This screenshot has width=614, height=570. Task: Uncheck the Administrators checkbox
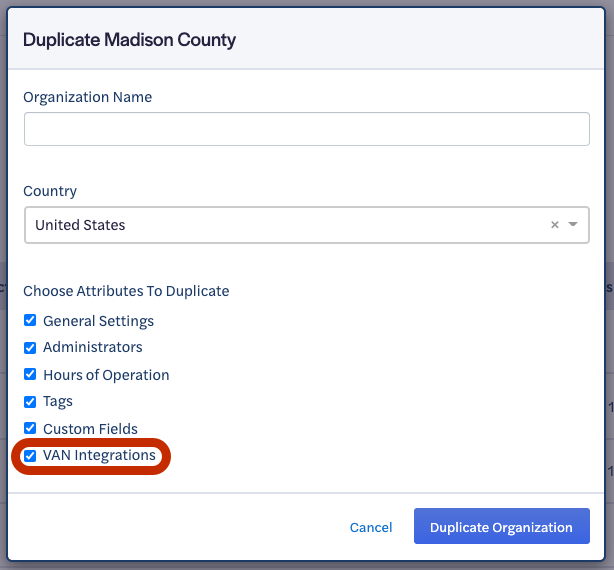30,347
